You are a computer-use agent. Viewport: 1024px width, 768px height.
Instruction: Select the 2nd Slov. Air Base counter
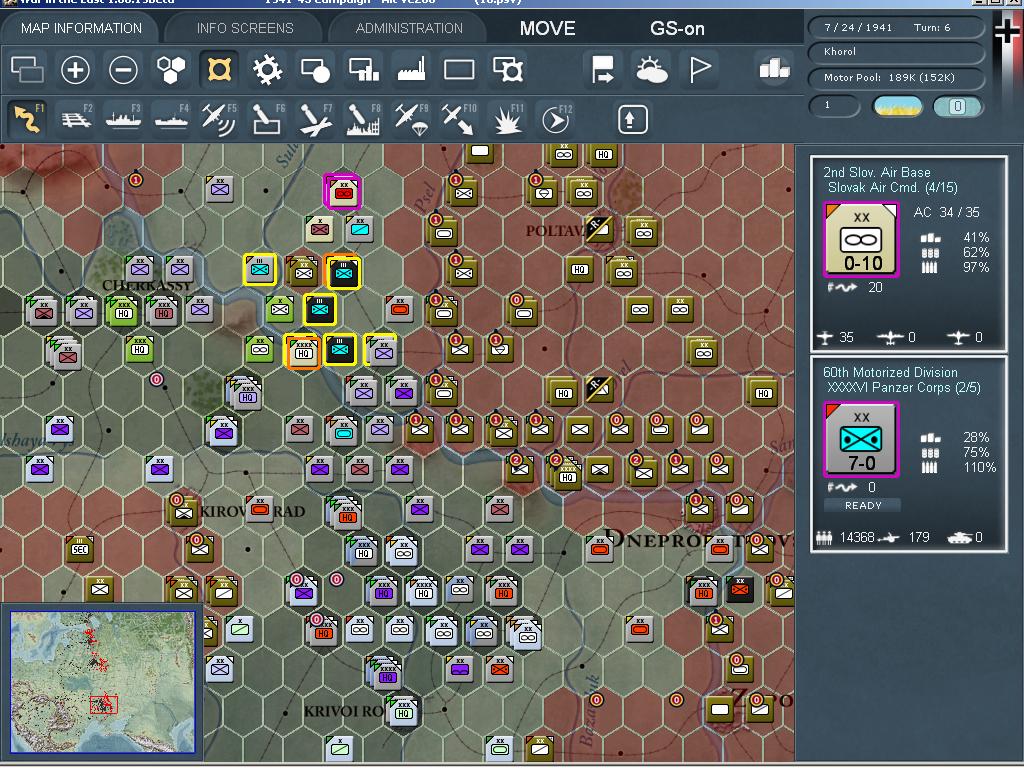(862, 240)
